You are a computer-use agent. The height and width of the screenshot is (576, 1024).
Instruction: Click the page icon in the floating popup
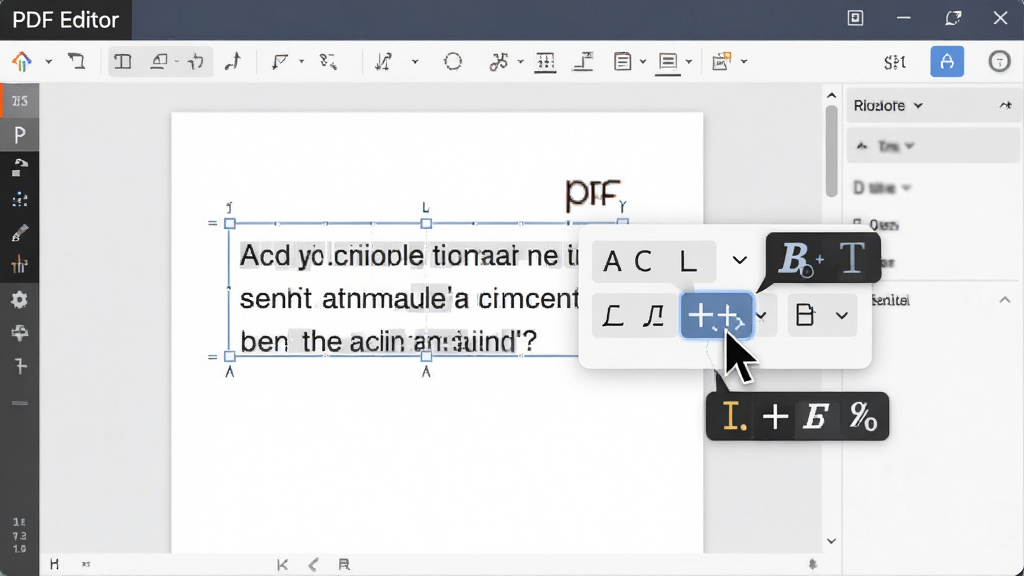point(805,315)
